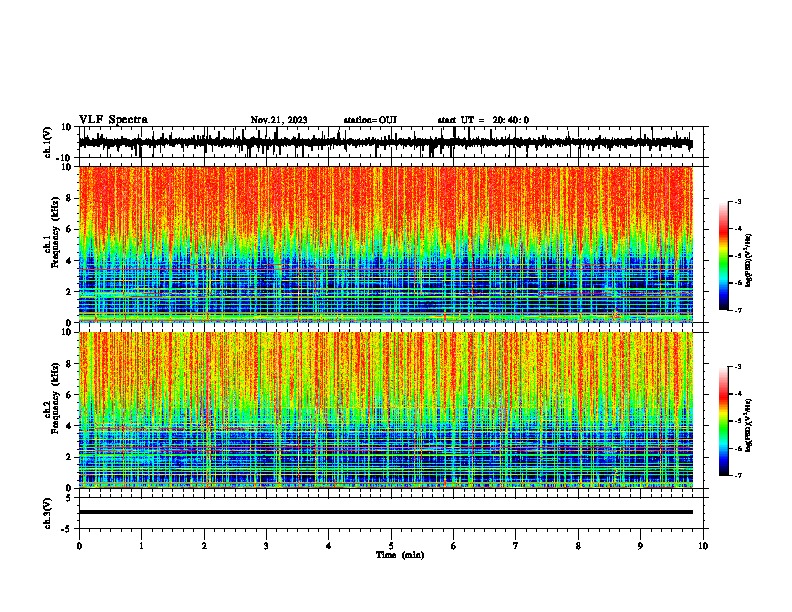This screenshot has width=792, height=612.
Task: Click the "-3" label on ch.1 color scale
Action: point(738,201)
